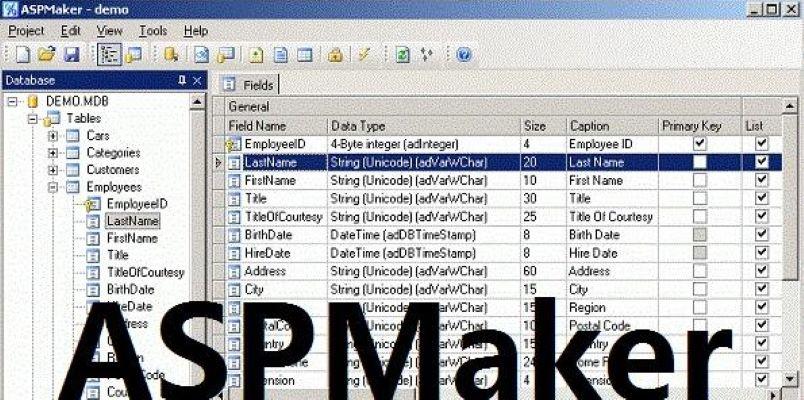Toggle List checkbox for Address row
Image resolution: width=804 pixels, height=400 pixels.
coord(762,271)
